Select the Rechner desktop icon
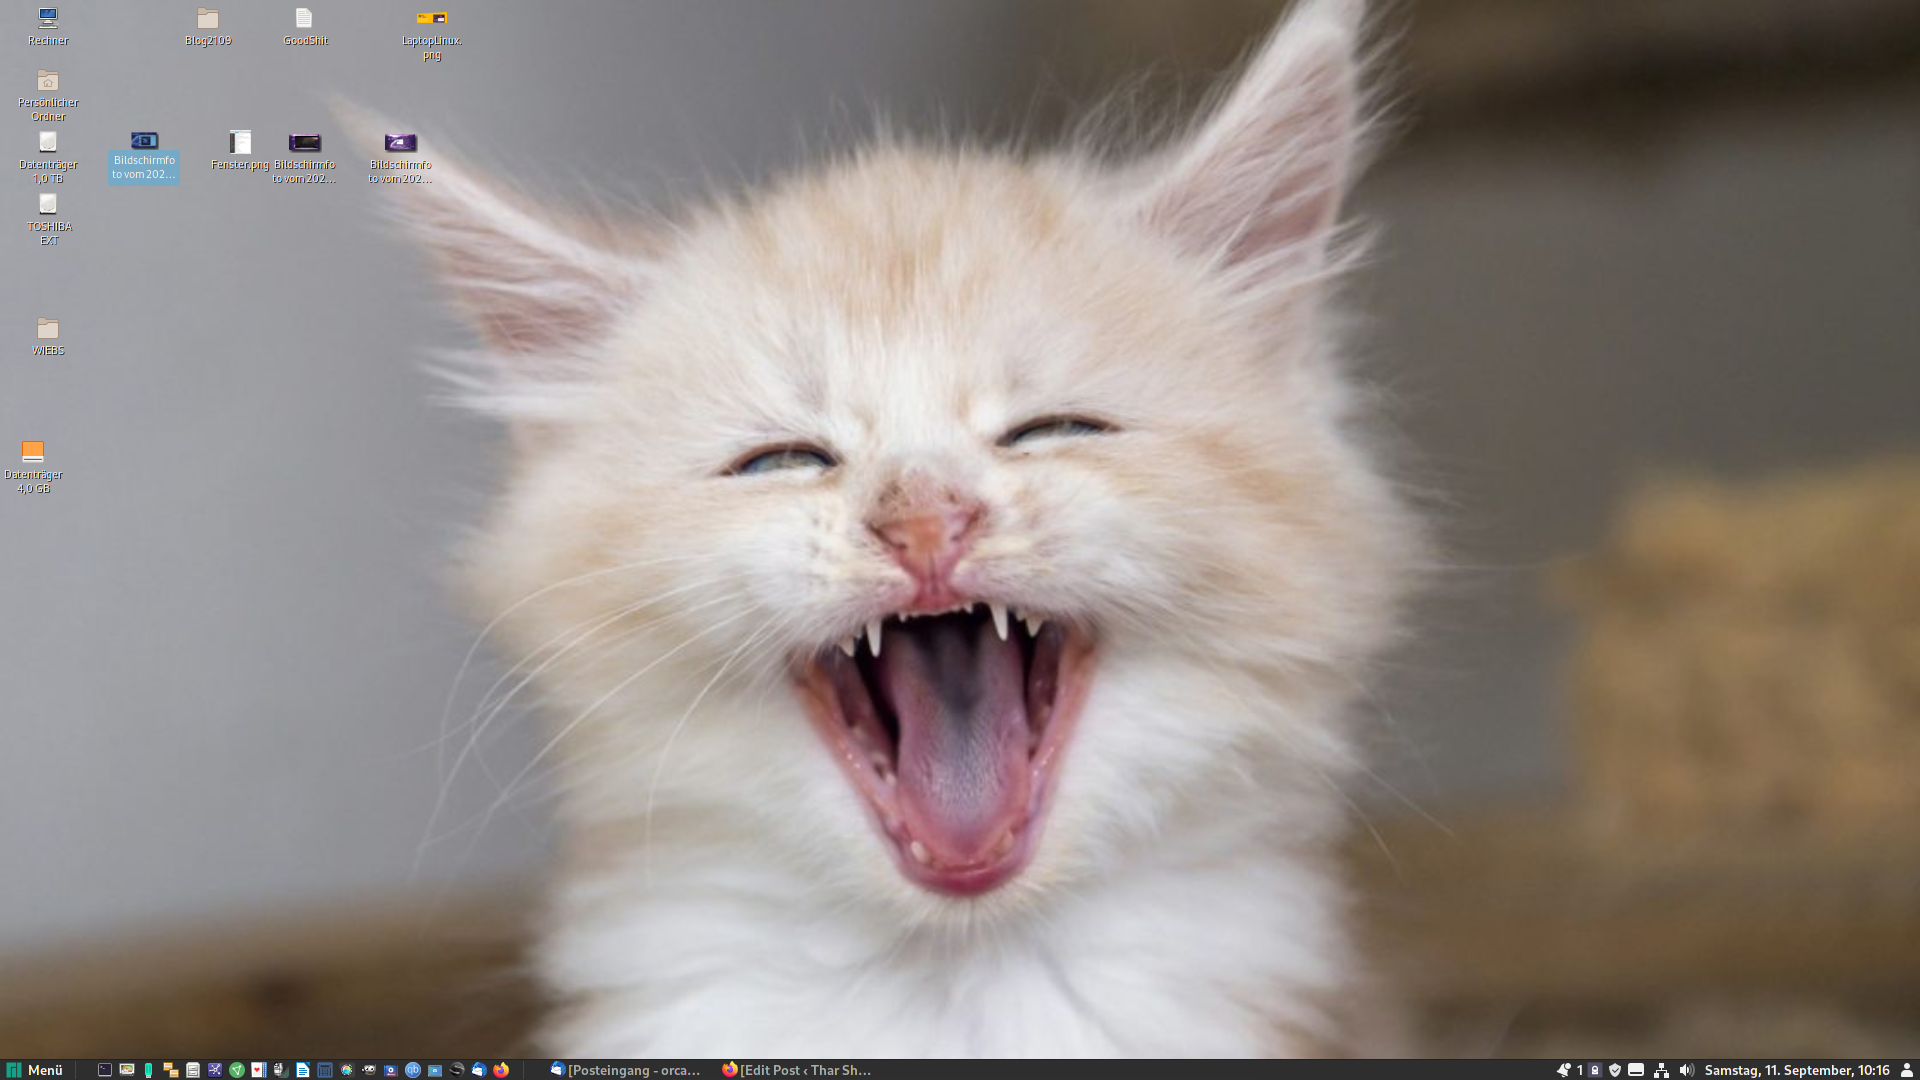1920x1080 pixels. [48, 27]
